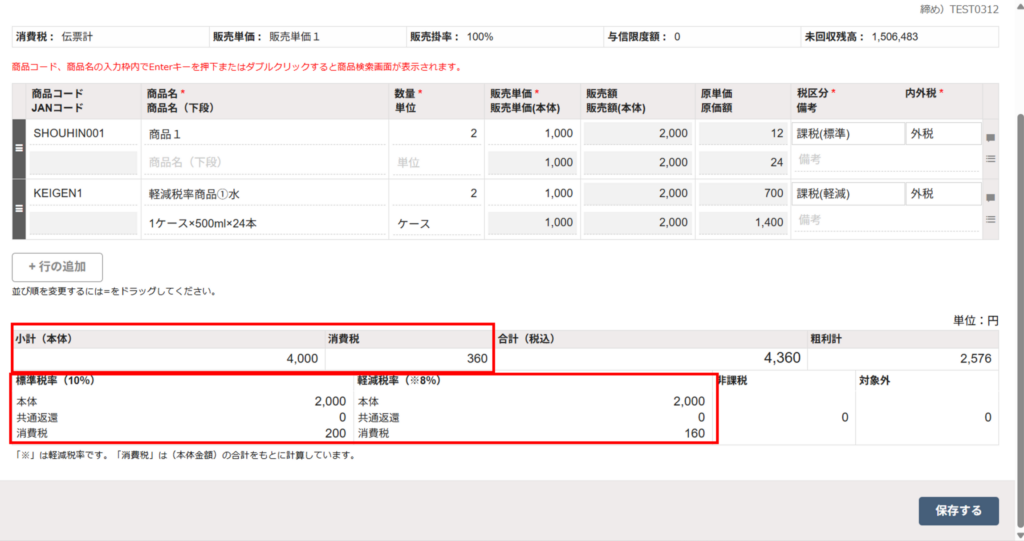The height and width of the screenshot is (541, 1024).
Task: Click the comment icon on the SHOUHIN001 row
Action: pos(990,138)
